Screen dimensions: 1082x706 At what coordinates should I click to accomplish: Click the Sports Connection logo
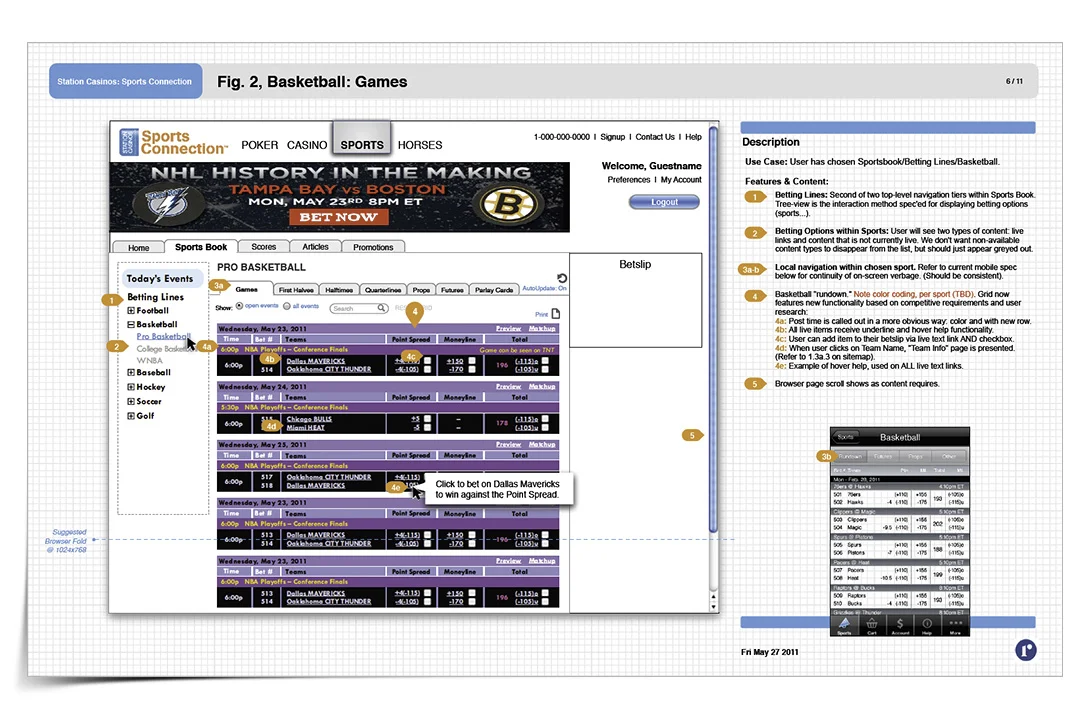173,141
